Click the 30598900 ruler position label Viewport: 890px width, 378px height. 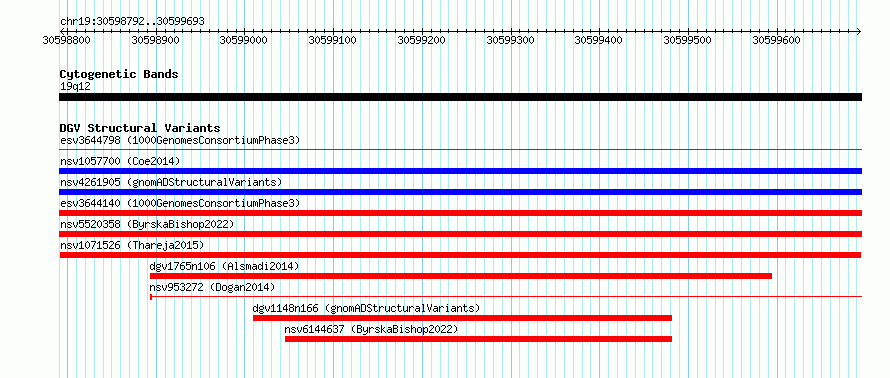[156, 40]
